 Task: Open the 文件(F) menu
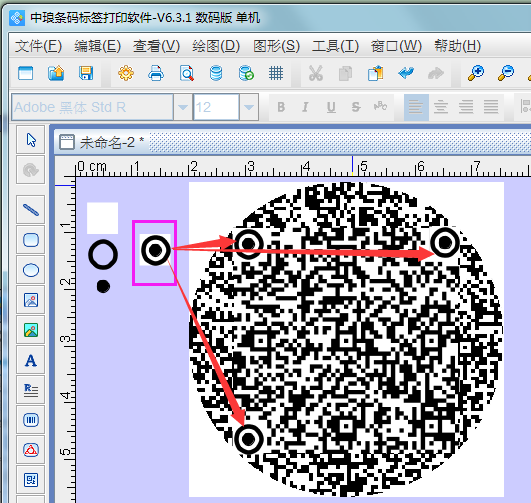38,46
